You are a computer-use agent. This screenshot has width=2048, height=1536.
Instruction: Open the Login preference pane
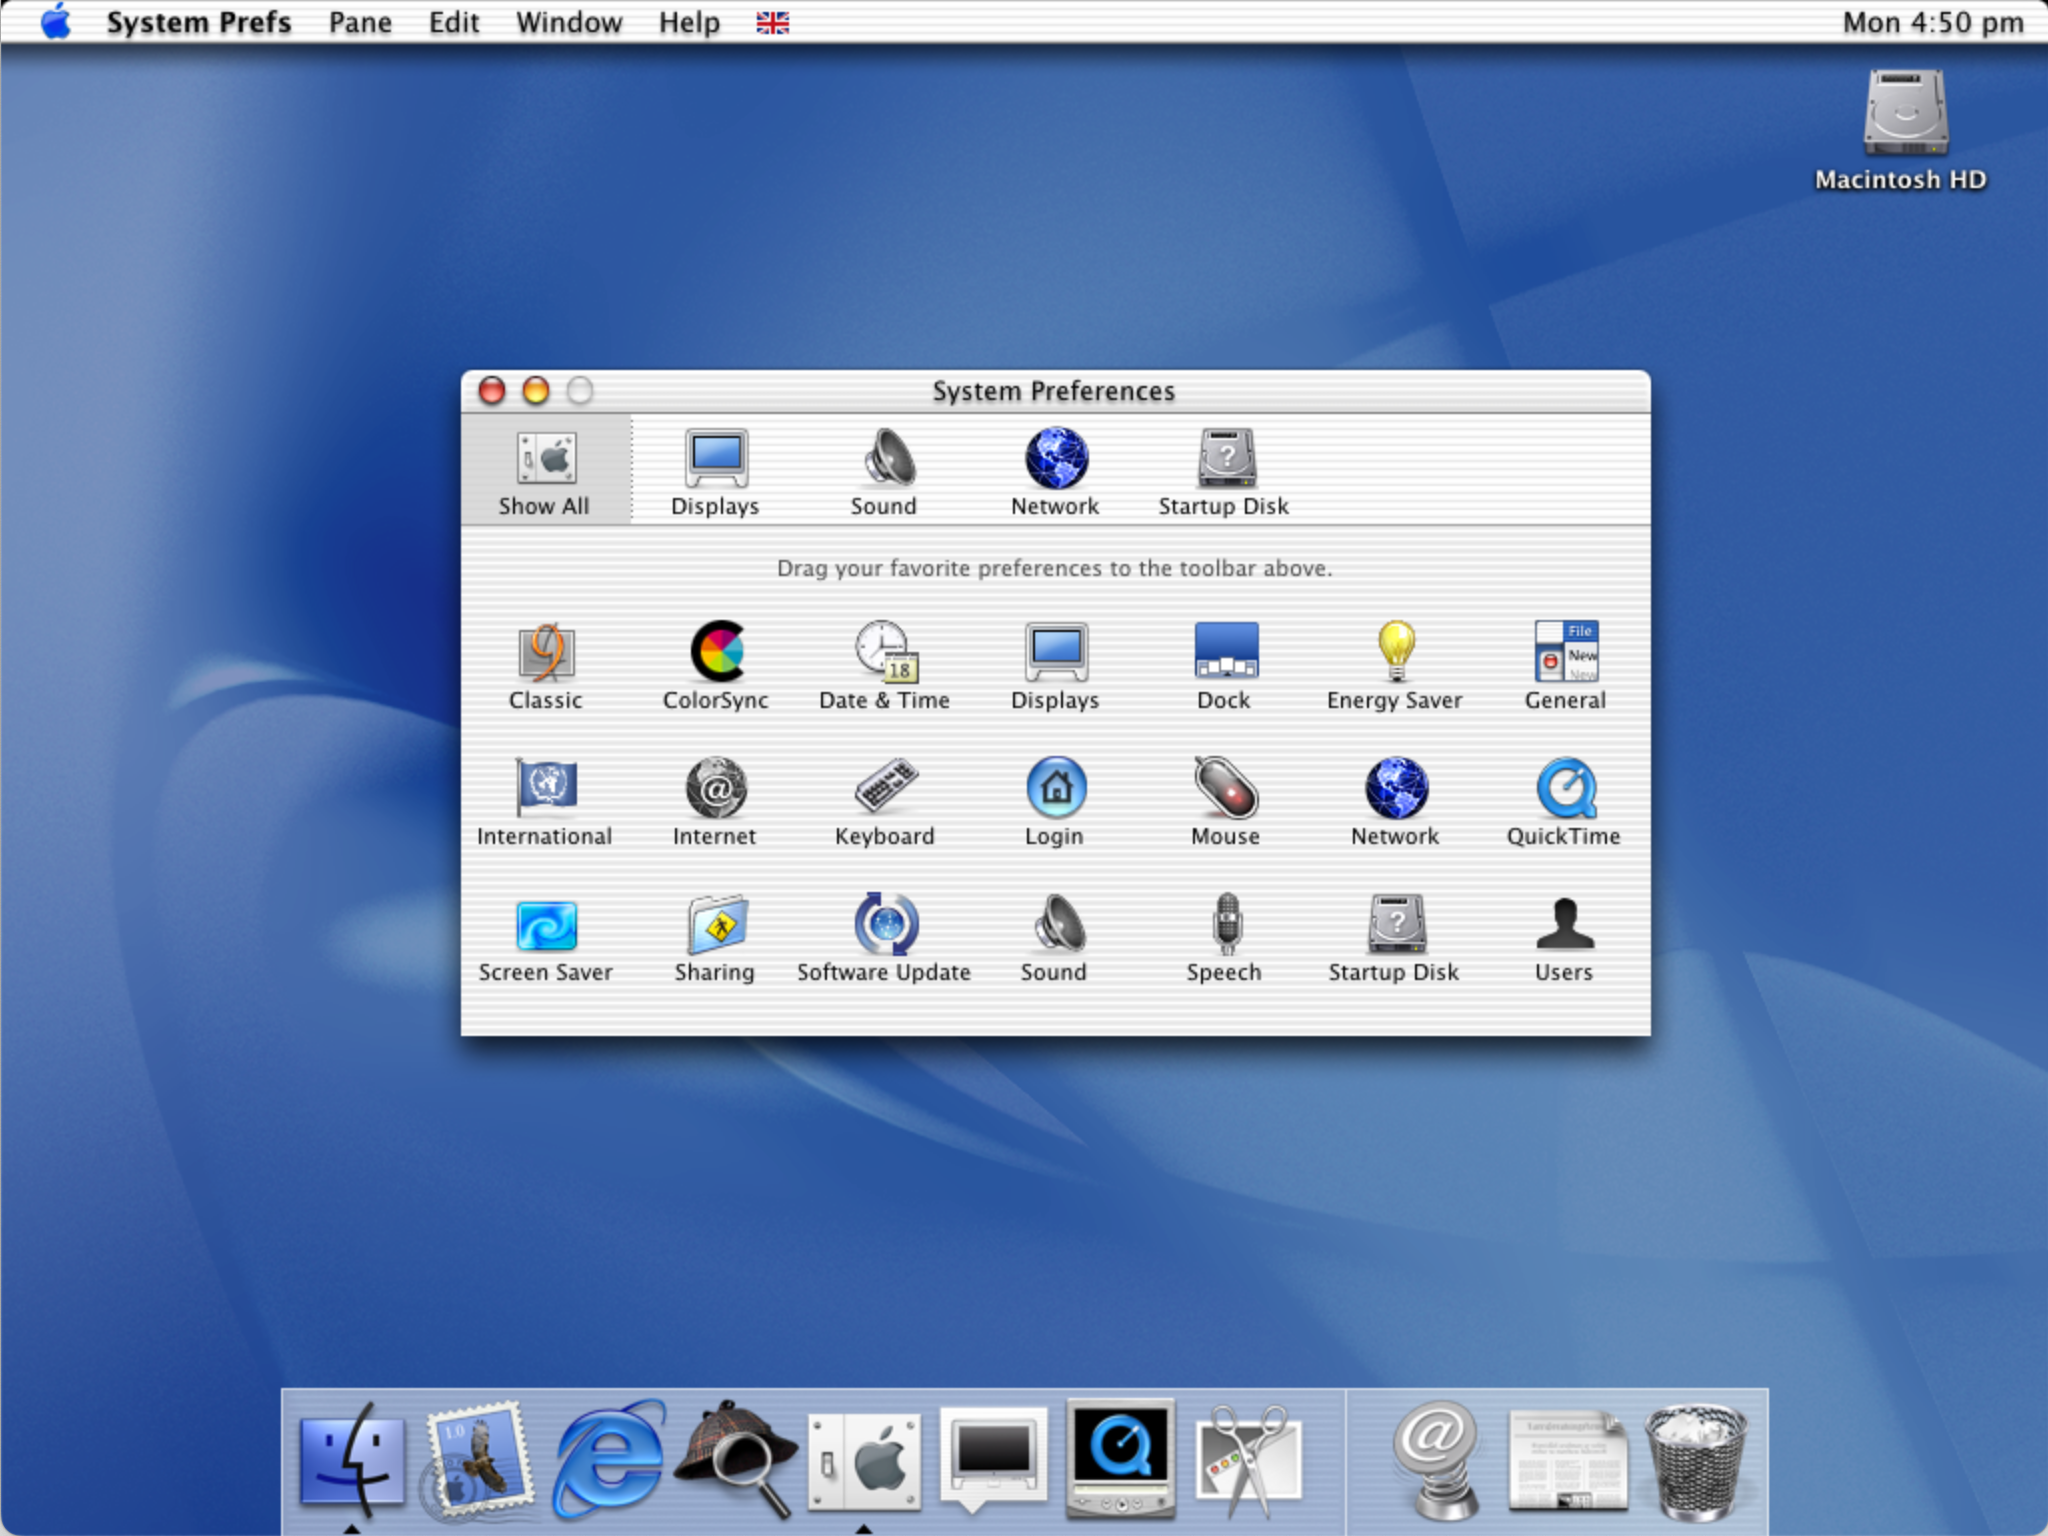click(1055, 802)
